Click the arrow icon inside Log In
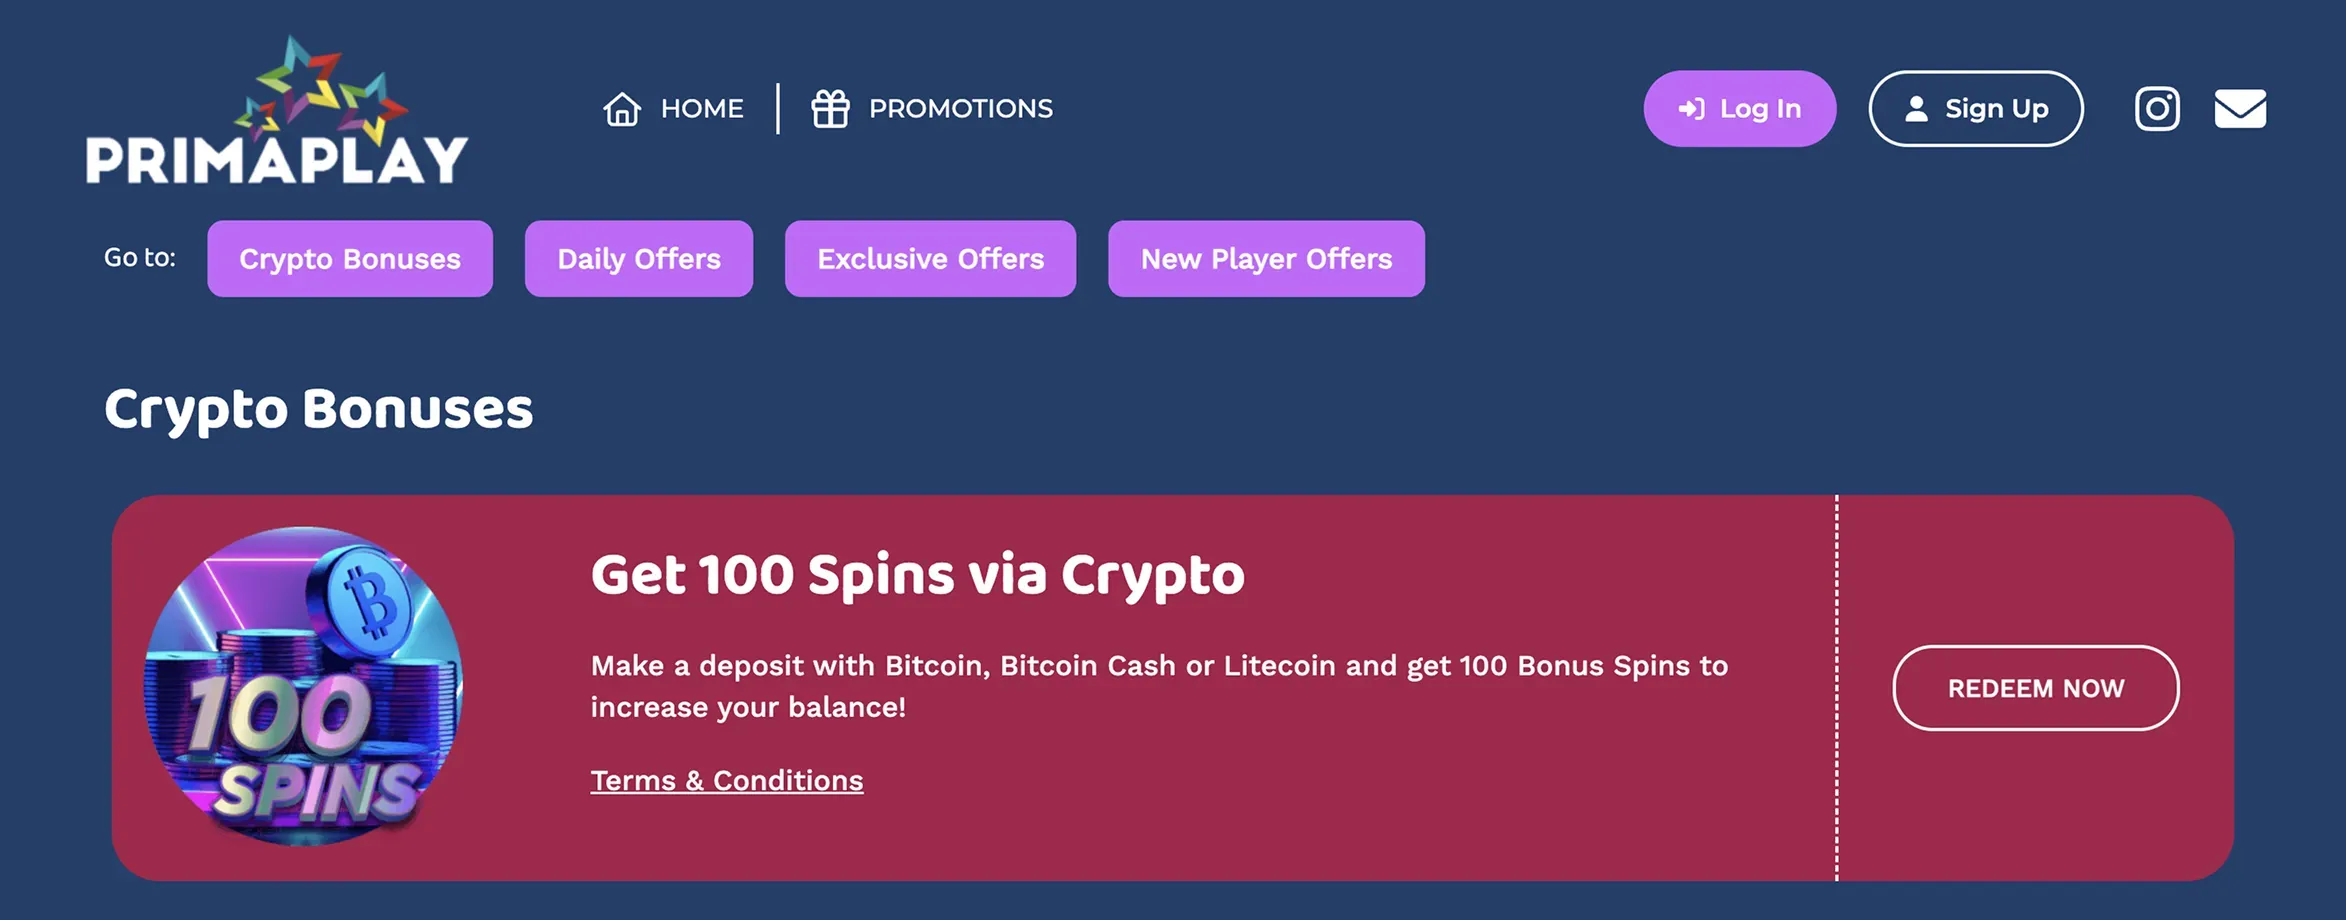 tap(1691, 109)
